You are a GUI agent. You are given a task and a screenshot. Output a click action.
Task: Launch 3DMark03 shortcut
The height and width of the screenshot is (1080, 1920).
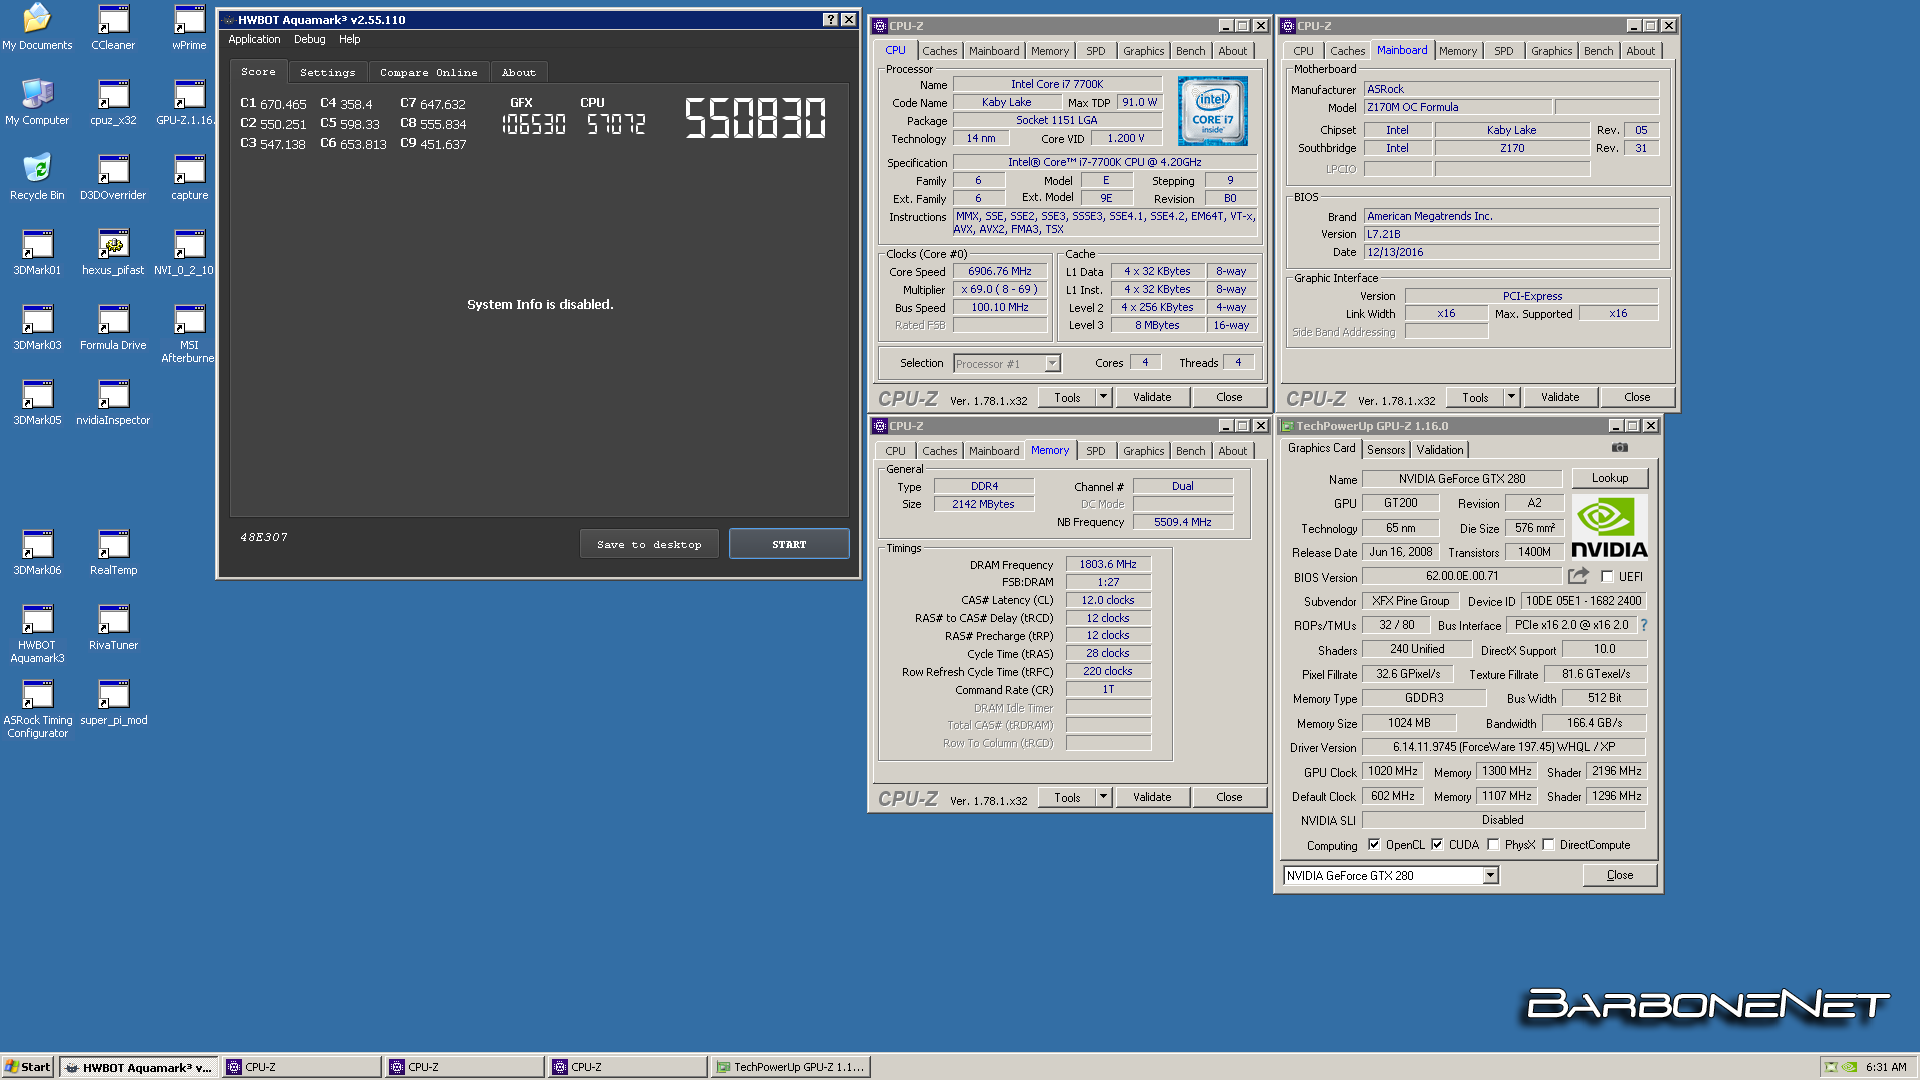tap(37, 327)
